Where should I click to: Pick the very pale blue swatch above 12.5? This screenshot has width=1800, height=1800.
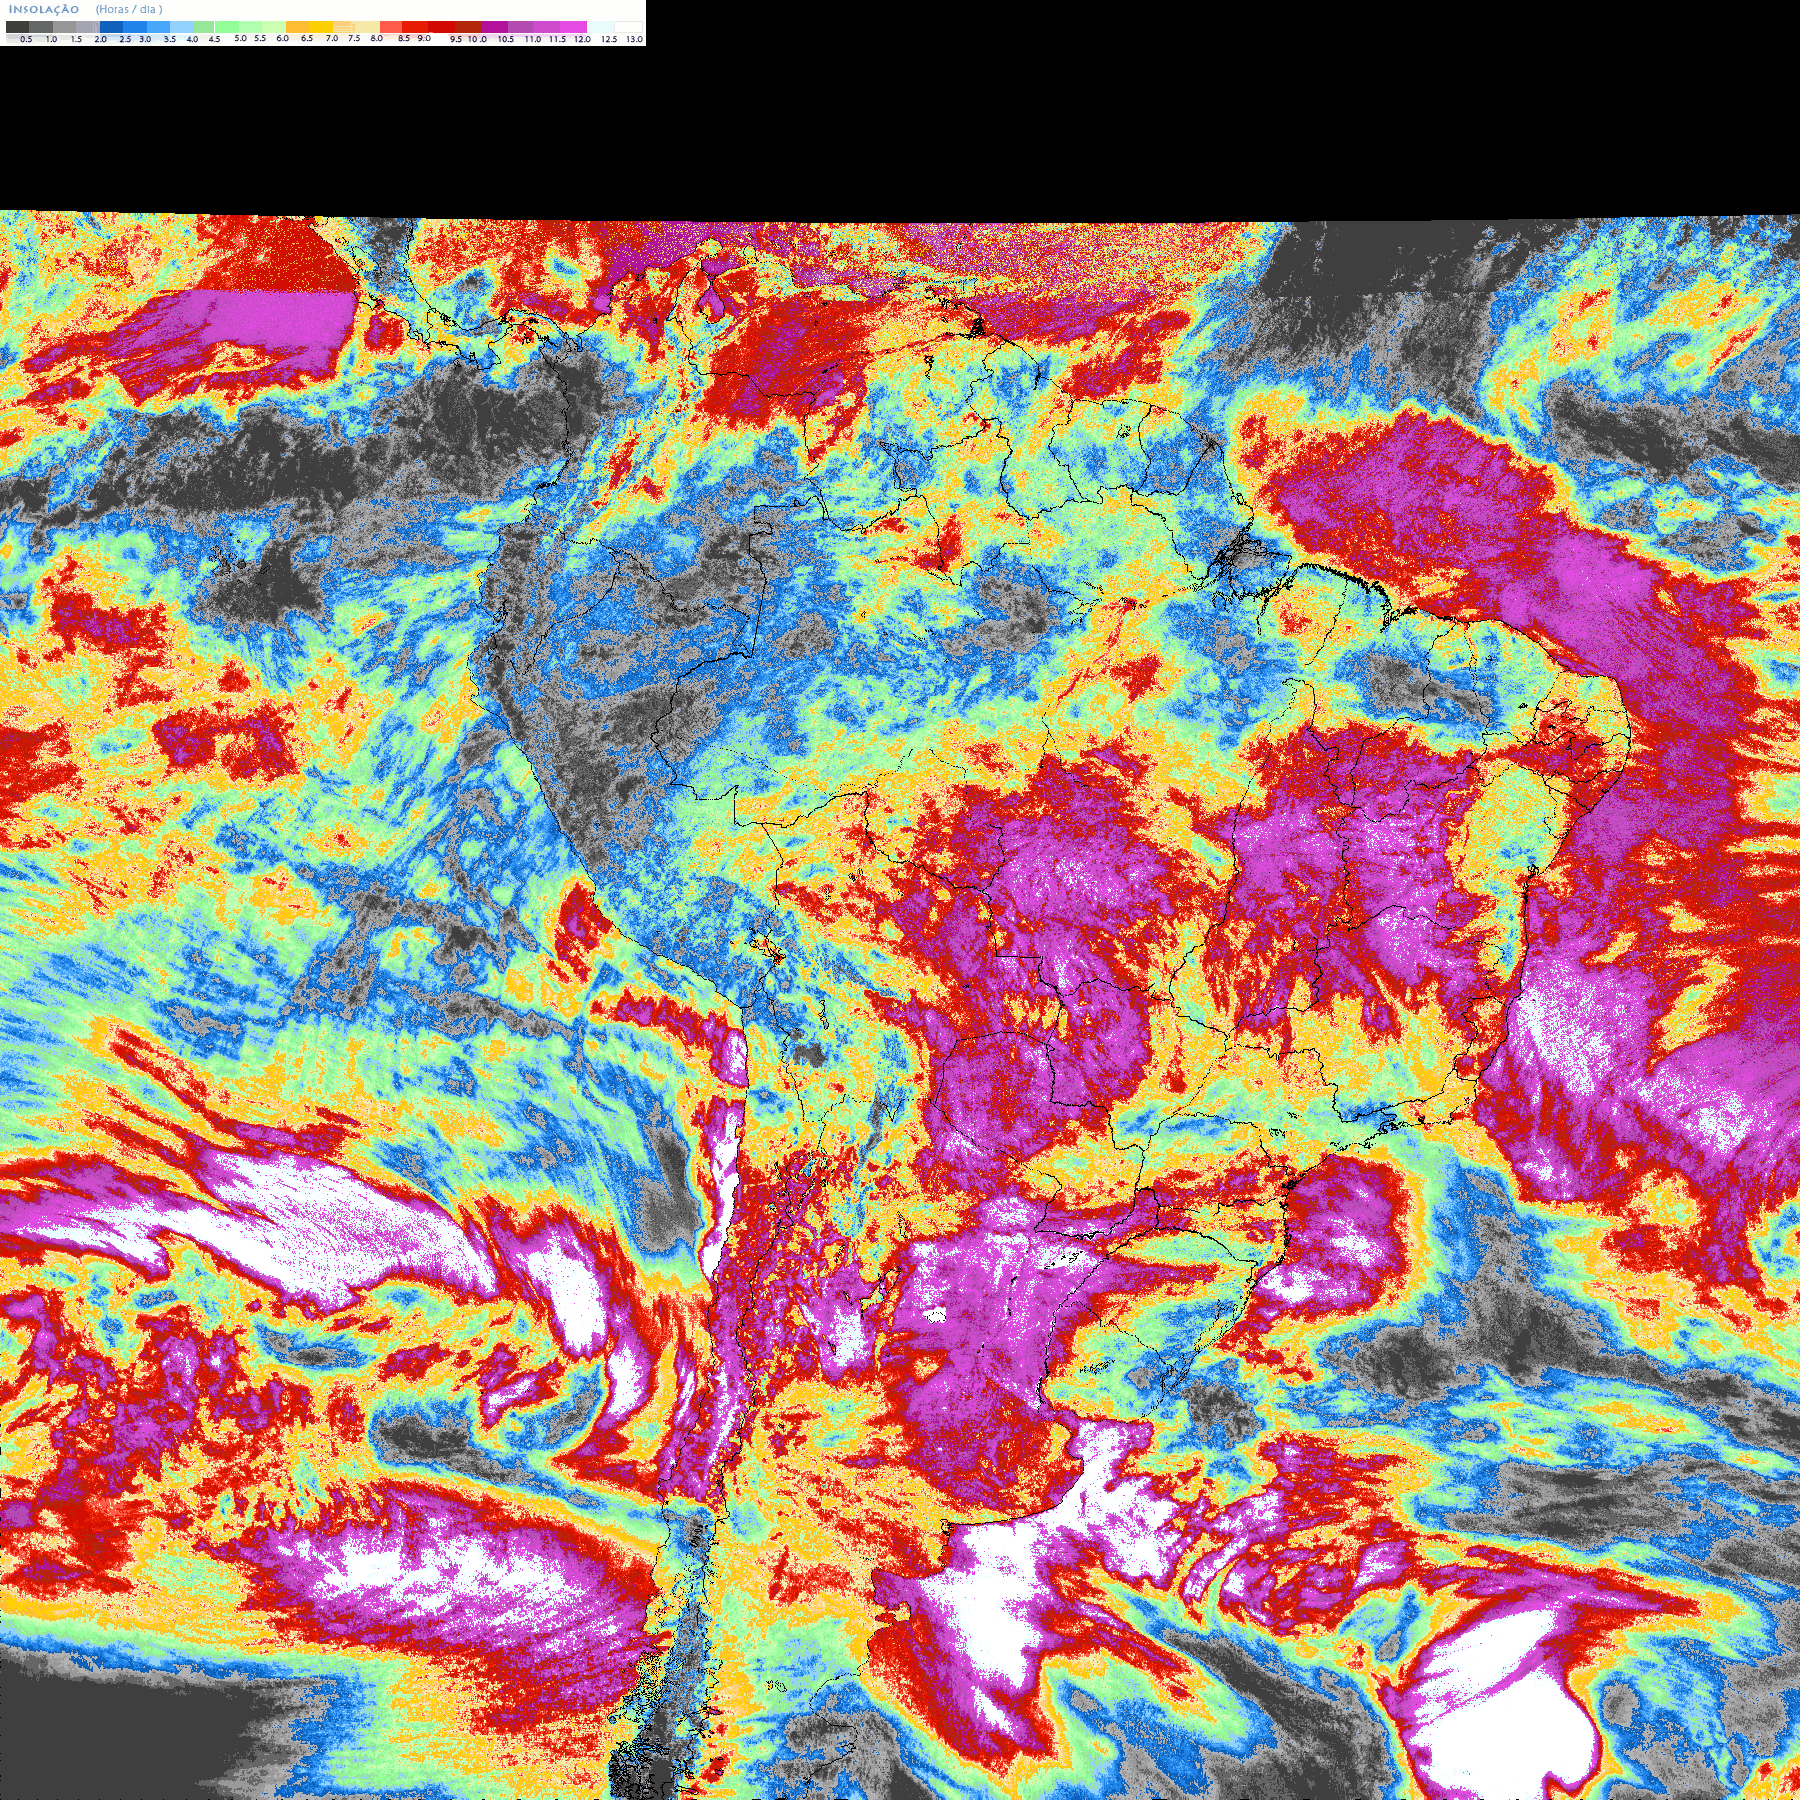(600, 27)
